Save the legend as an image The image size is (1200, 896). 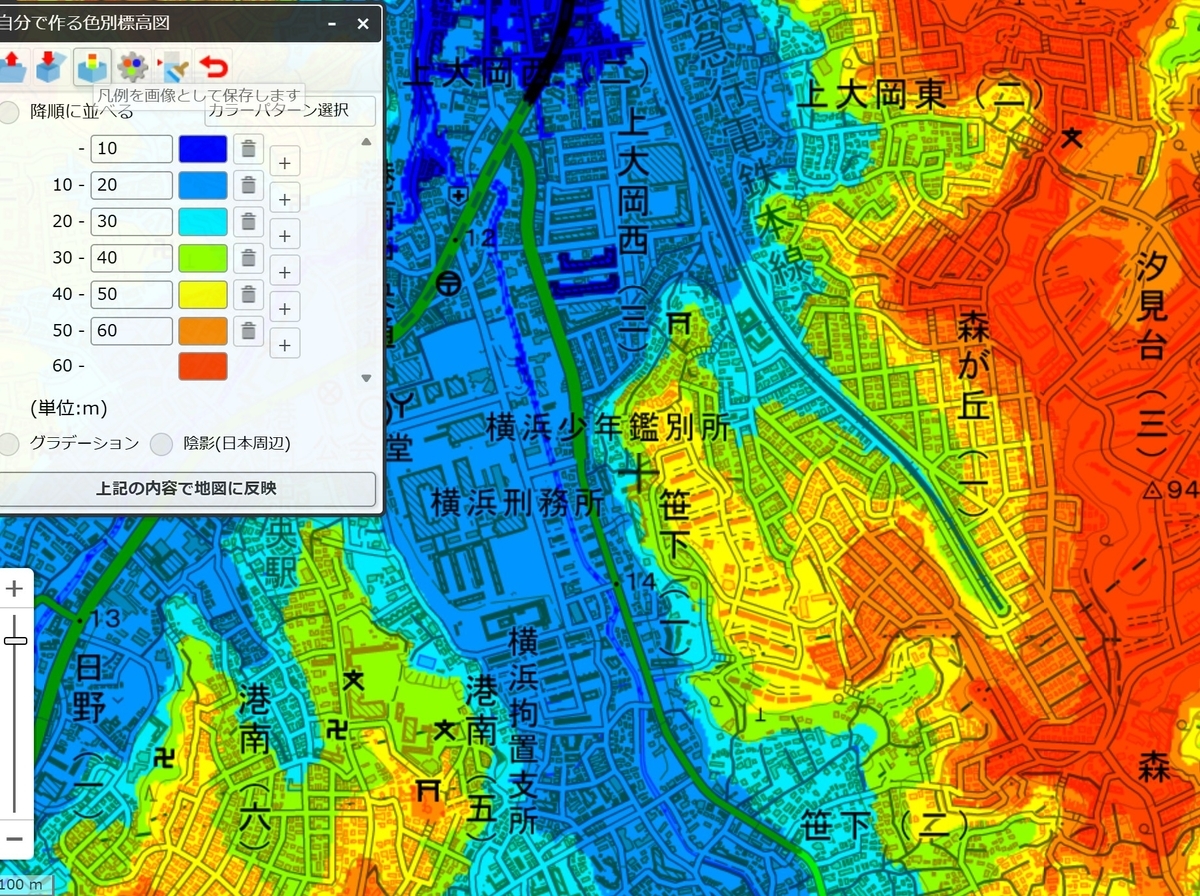click(x=91, y=66)
